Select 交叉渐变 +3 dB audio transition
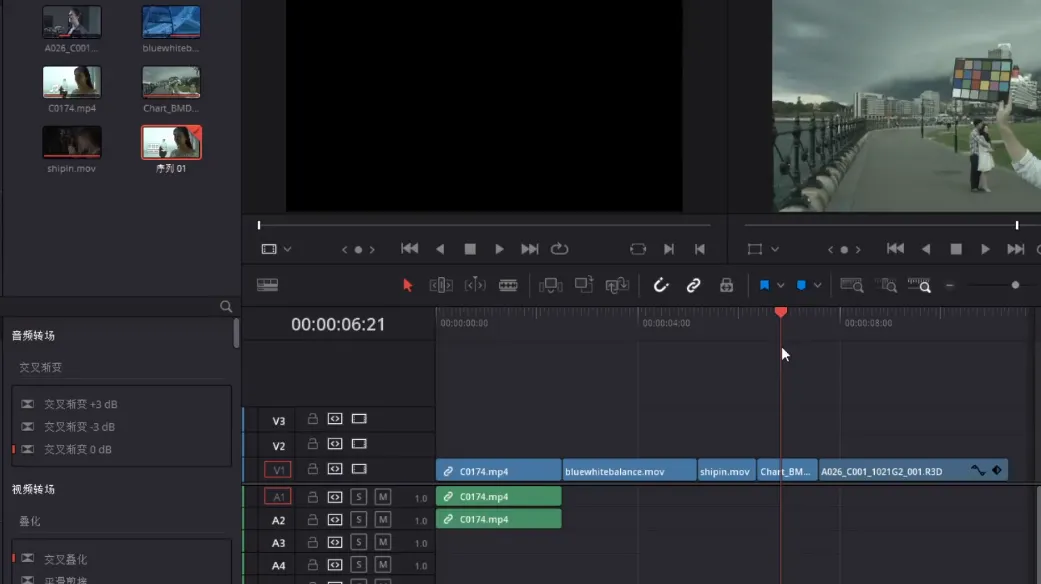Screen dimensions: 1041x584 coord(81,405)
